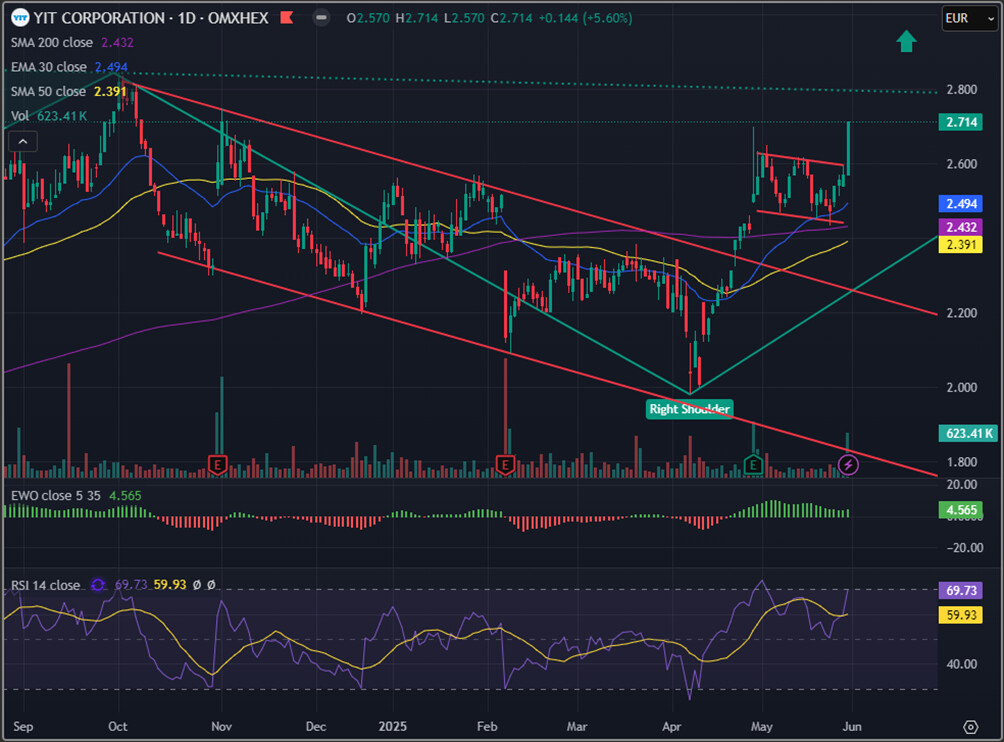This screenshot has height=742, width=1004.
Task: Click the YIT company logo icon
Action: [19, 18]
